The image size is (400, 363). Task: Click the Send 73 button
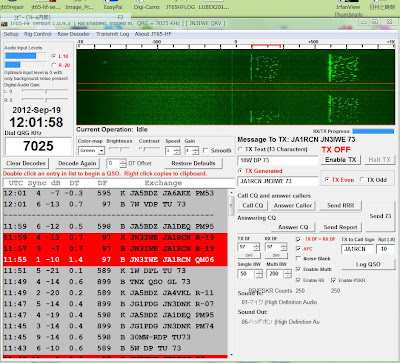click(380, 216)
